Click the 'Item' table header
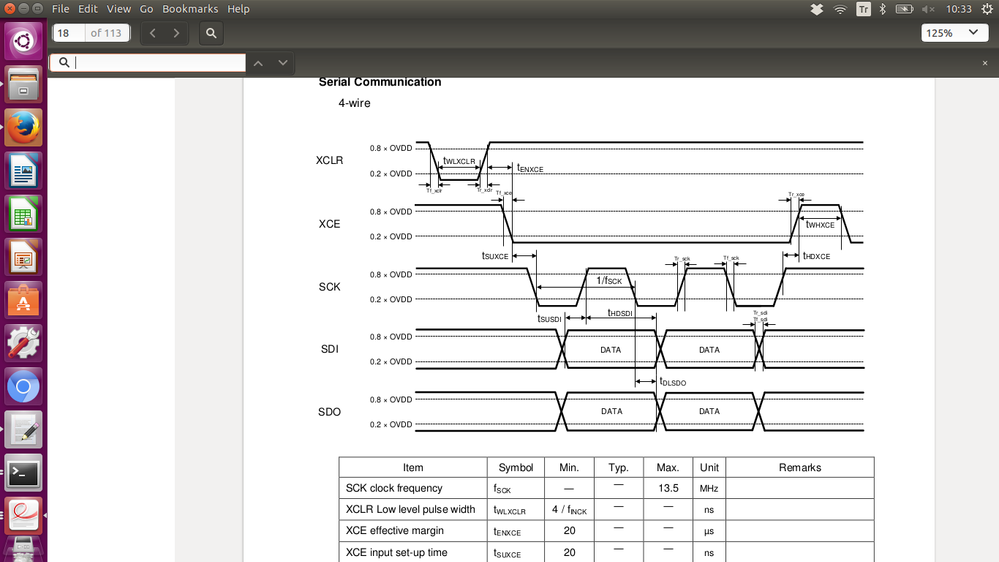The height and width of the screenshot is (562, 999). 413,468
